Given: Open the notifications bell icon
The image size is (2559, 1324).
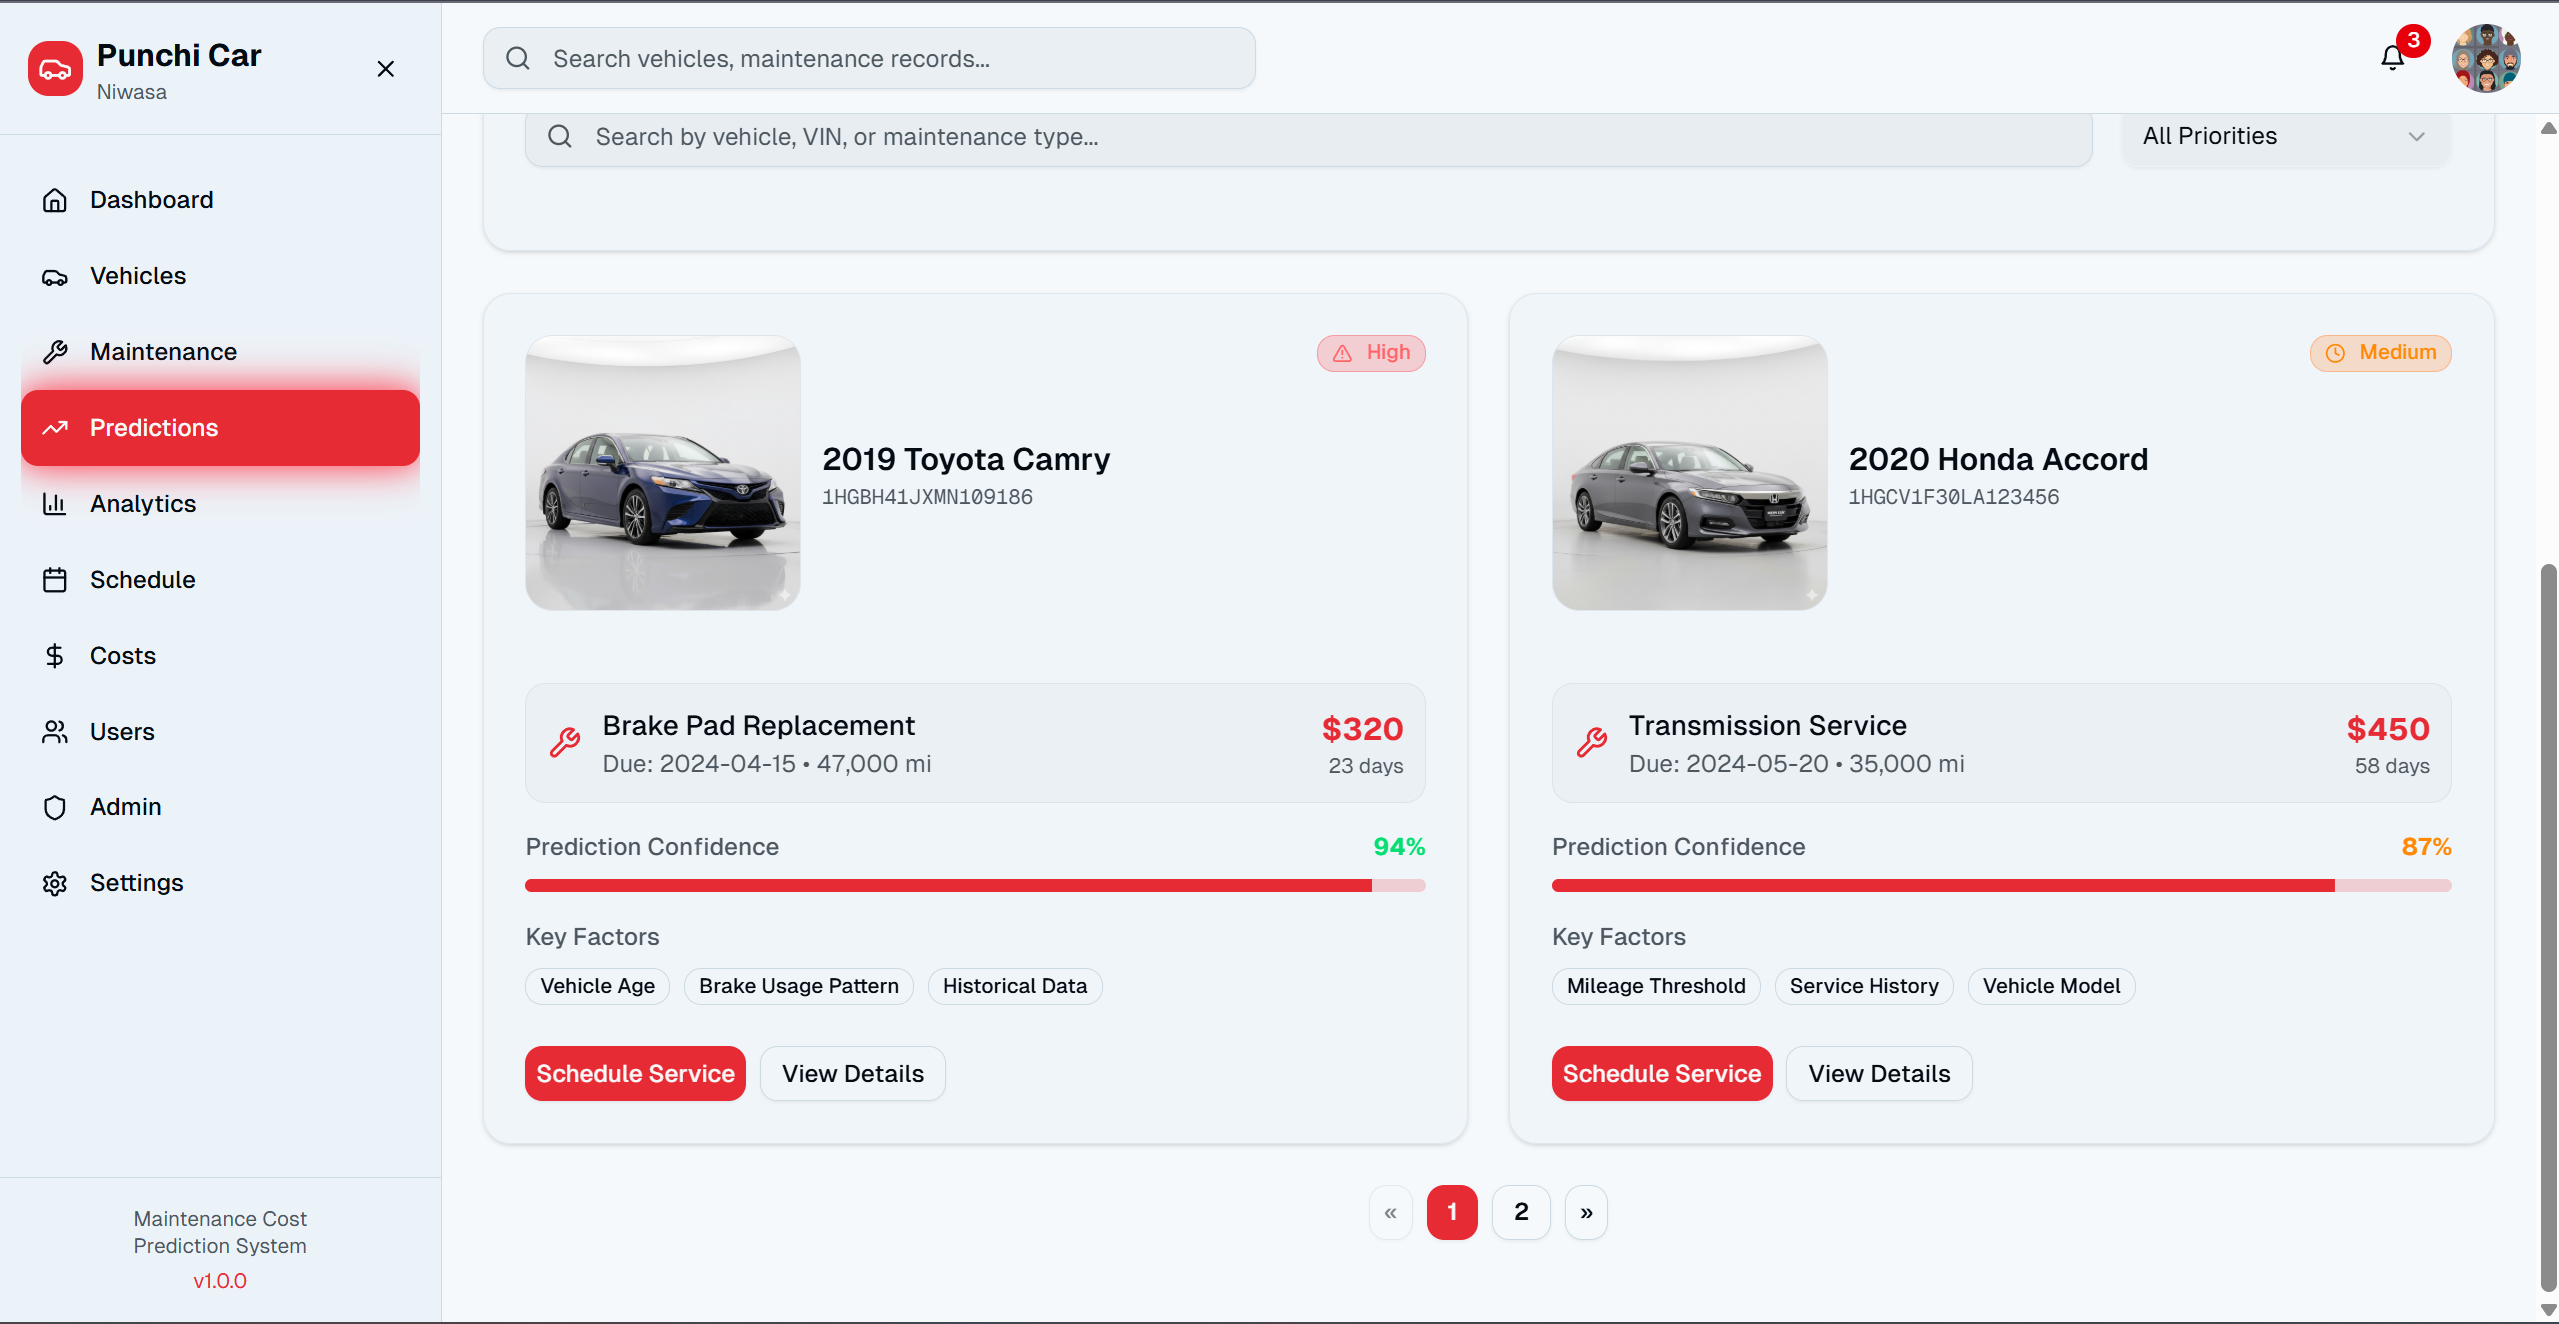Looking at the screenshot, I should (x=2394, y=57).
